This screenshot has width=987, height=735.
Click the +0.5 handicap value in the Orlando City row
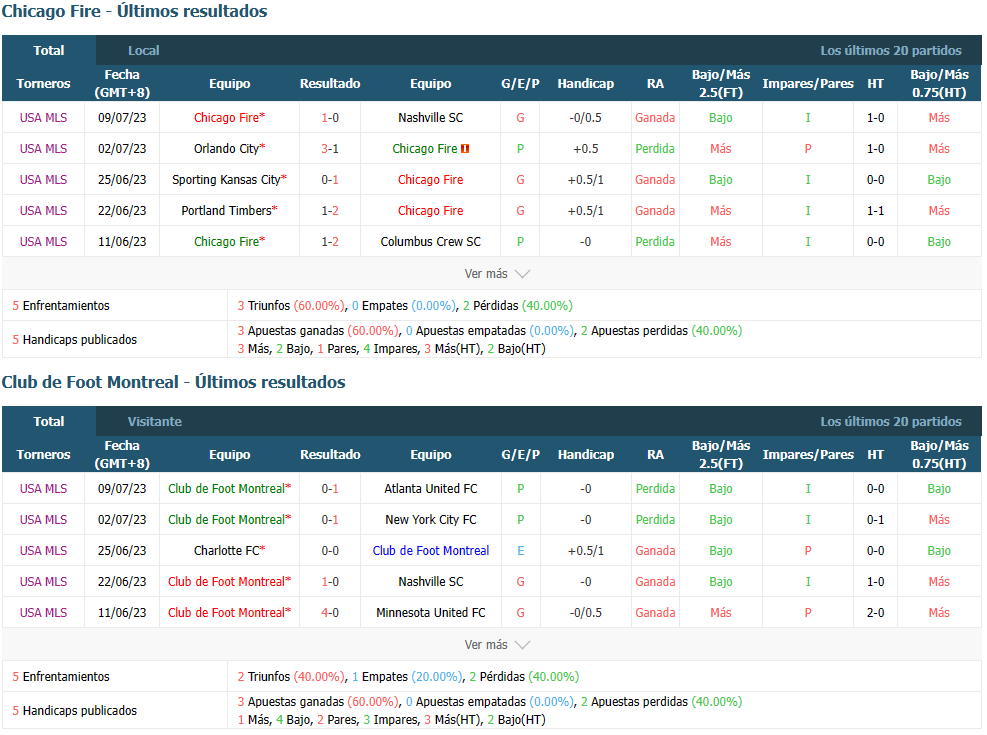(585, 149)
